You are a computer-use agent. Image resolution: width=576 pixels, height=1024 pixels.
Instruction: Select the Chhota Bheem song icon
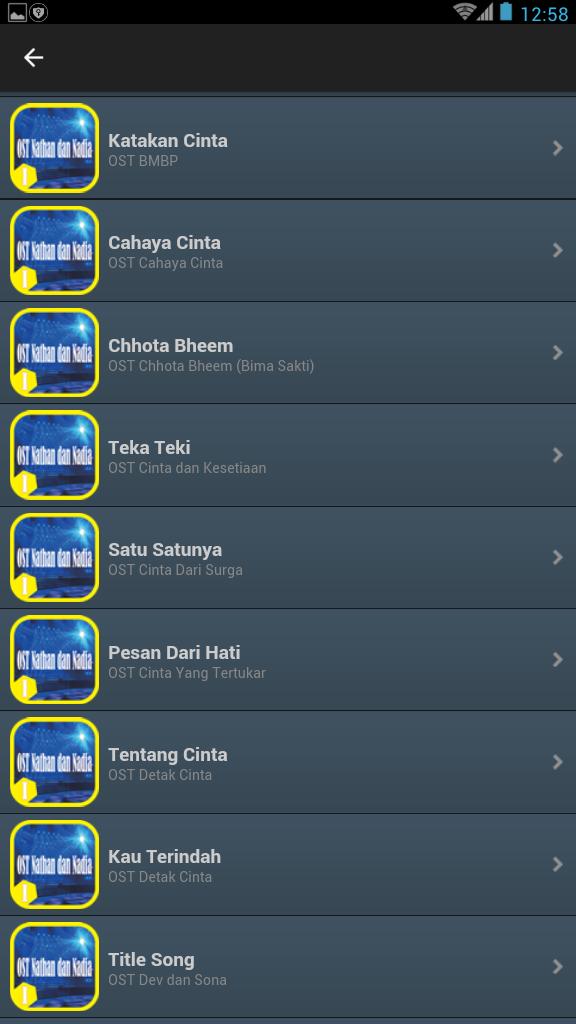(x=55, y=353)
